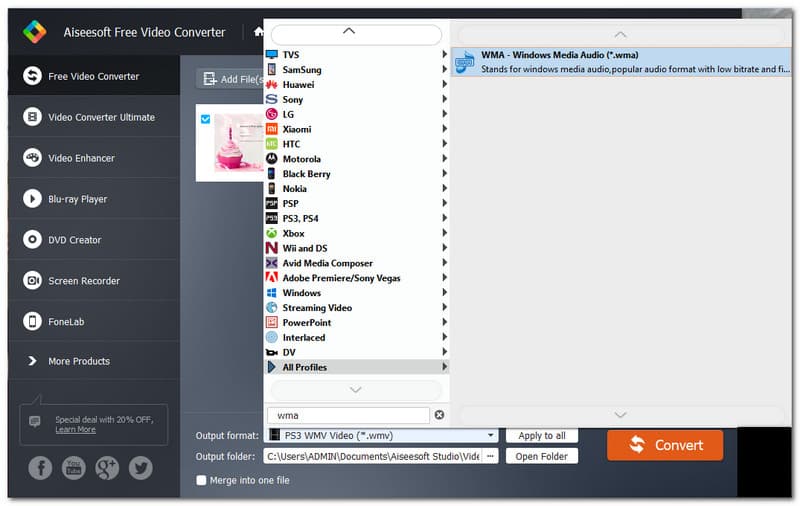Screen dimensions: 800x506
Task: Open Free Video Converter sidebar item
Action: 94,76
